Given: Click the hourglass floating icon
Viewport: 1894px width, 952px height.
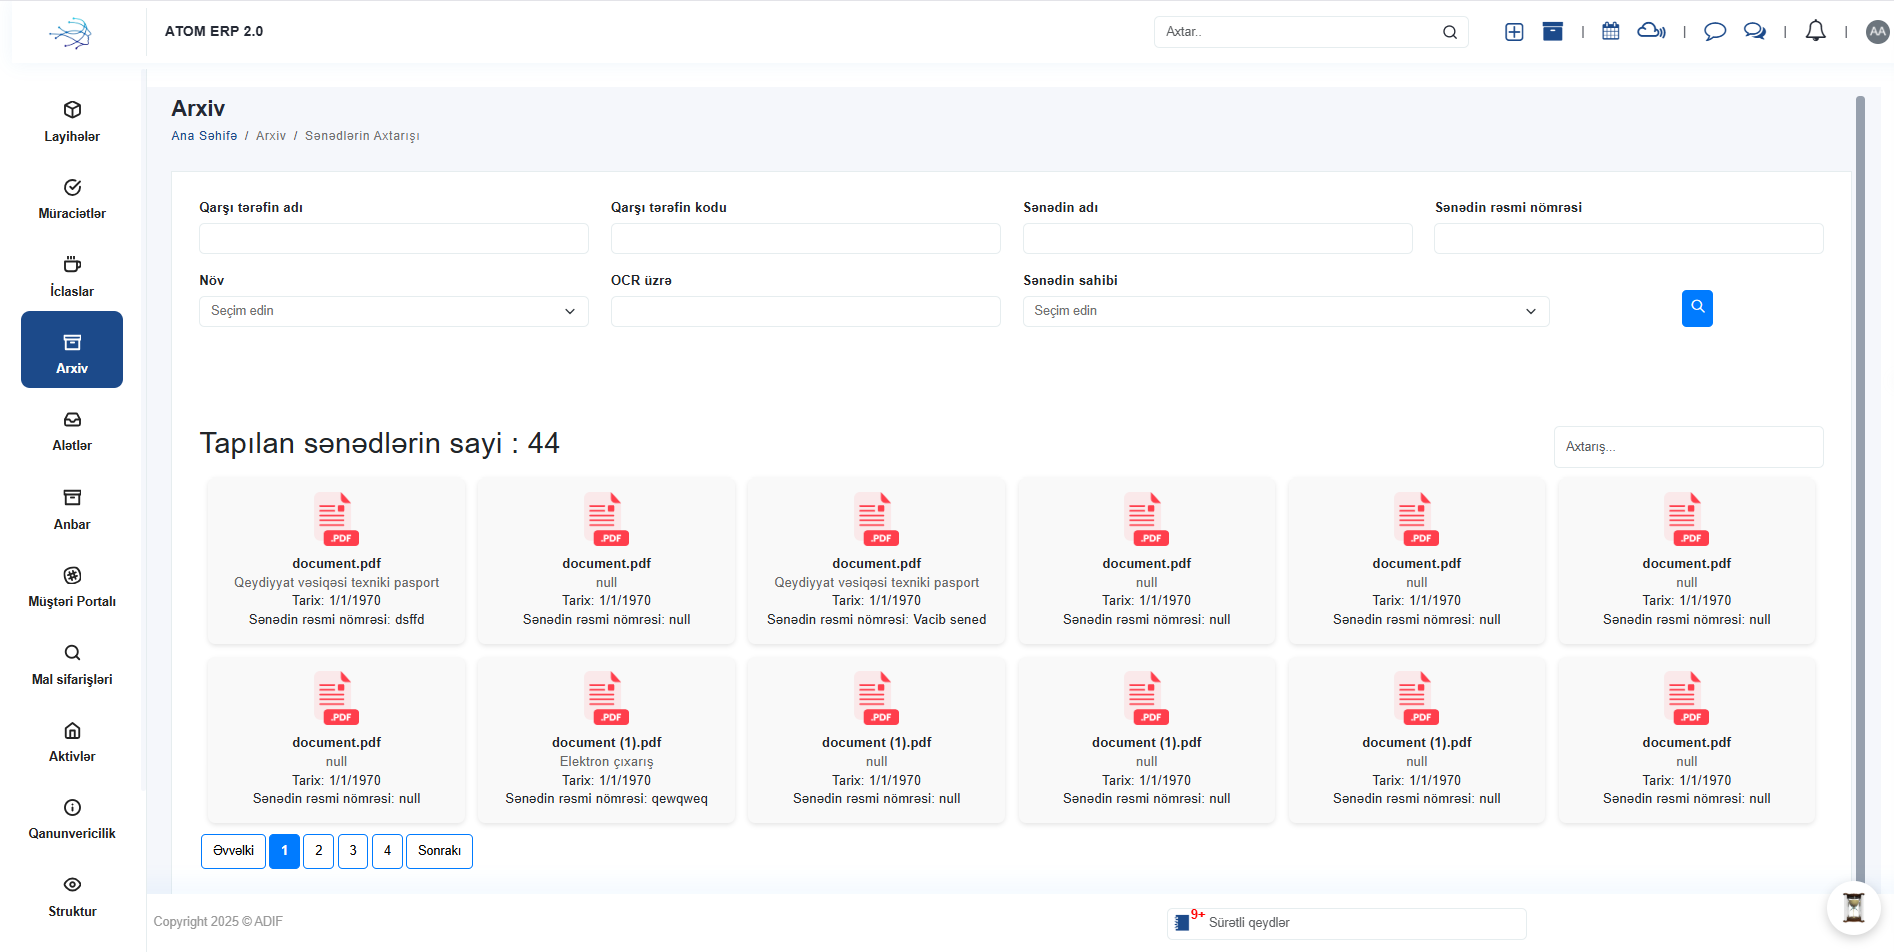Looking at the screenshot, I should (x=1853, y=907).
